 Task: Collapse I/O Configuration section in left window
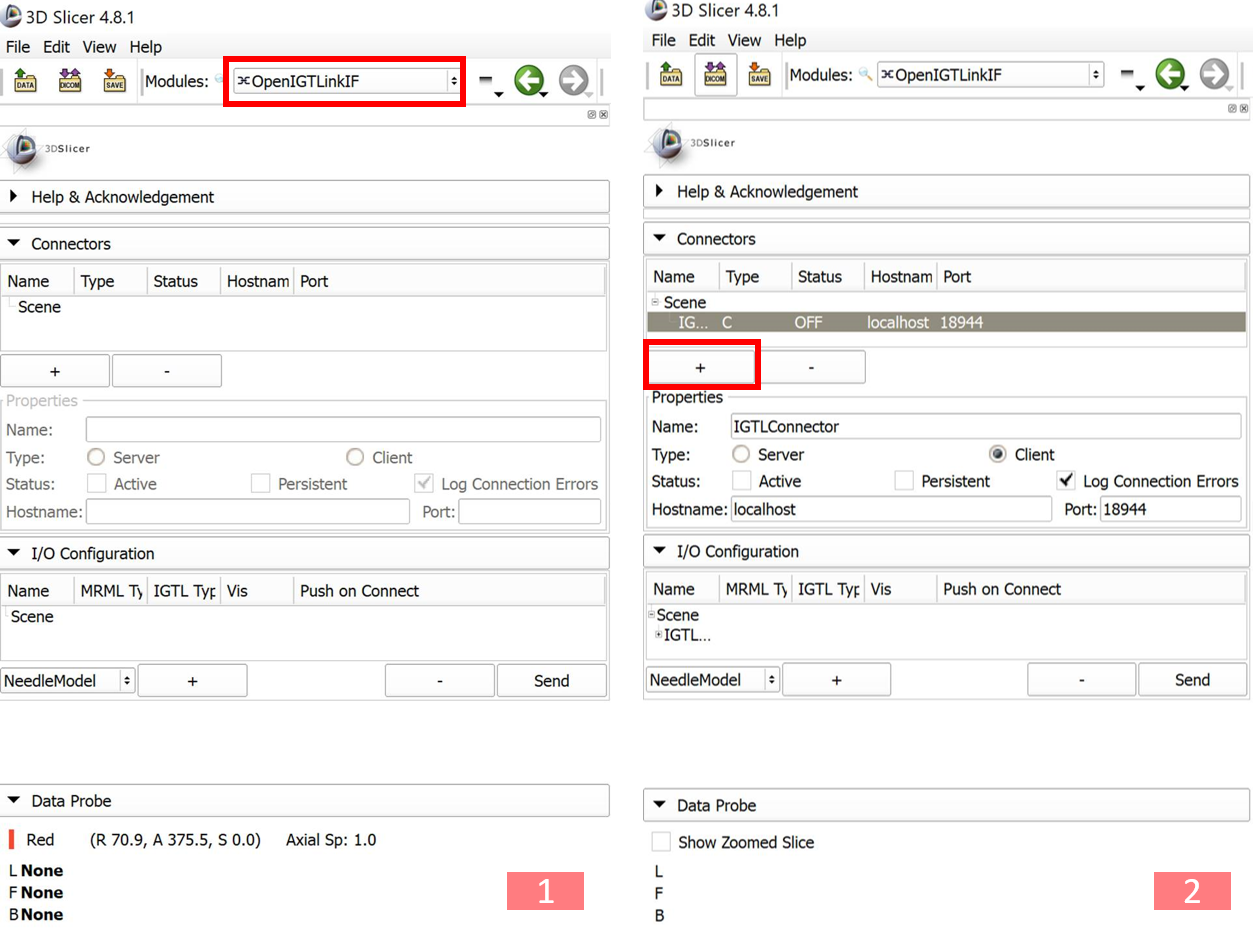click(x=305, y=554)
